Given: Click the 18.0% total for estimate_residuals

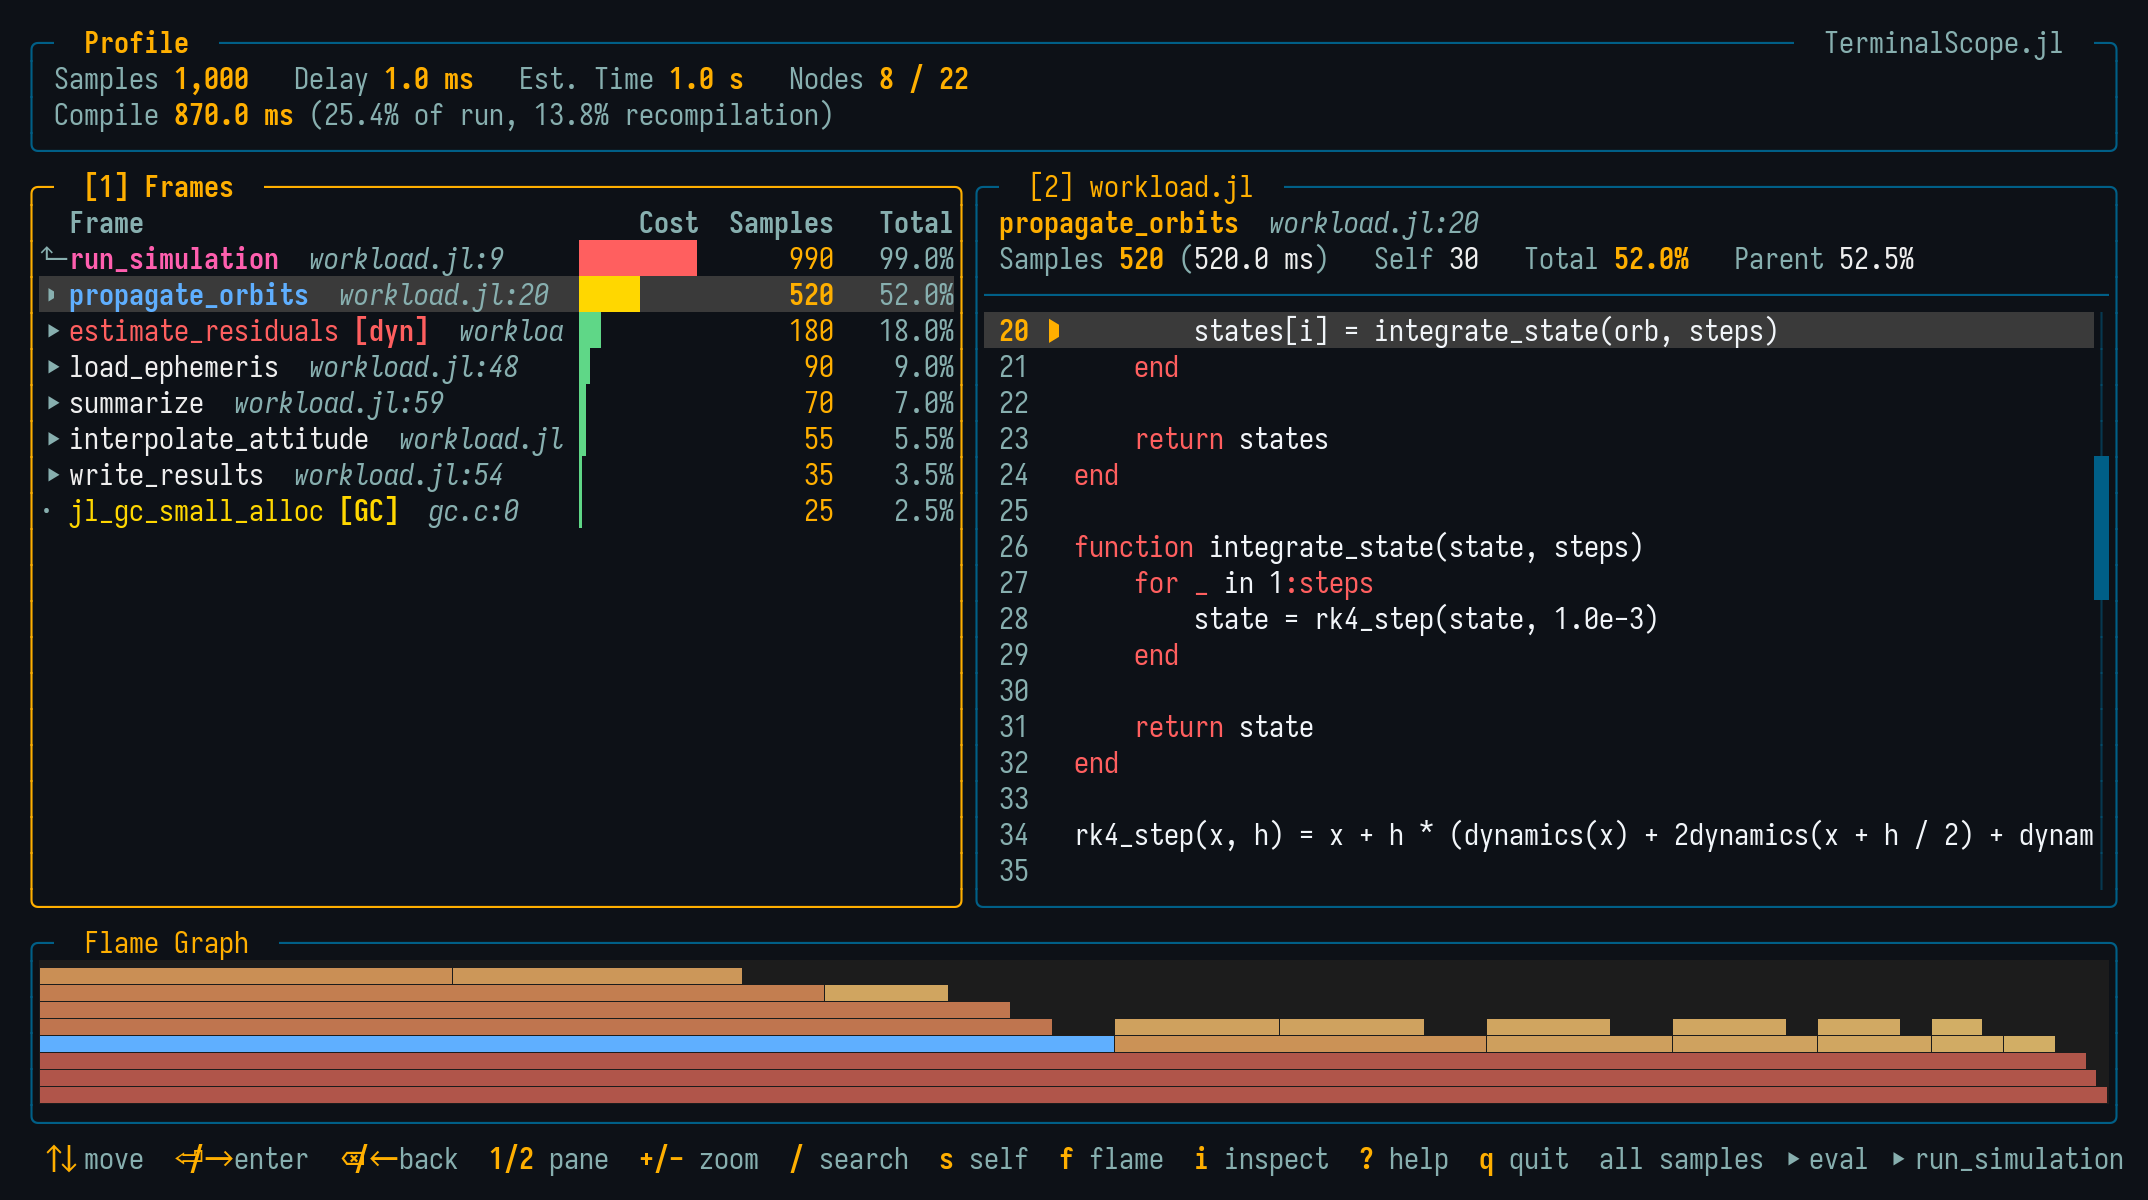Looking at the screenshot, I should (x=916, y=331).
